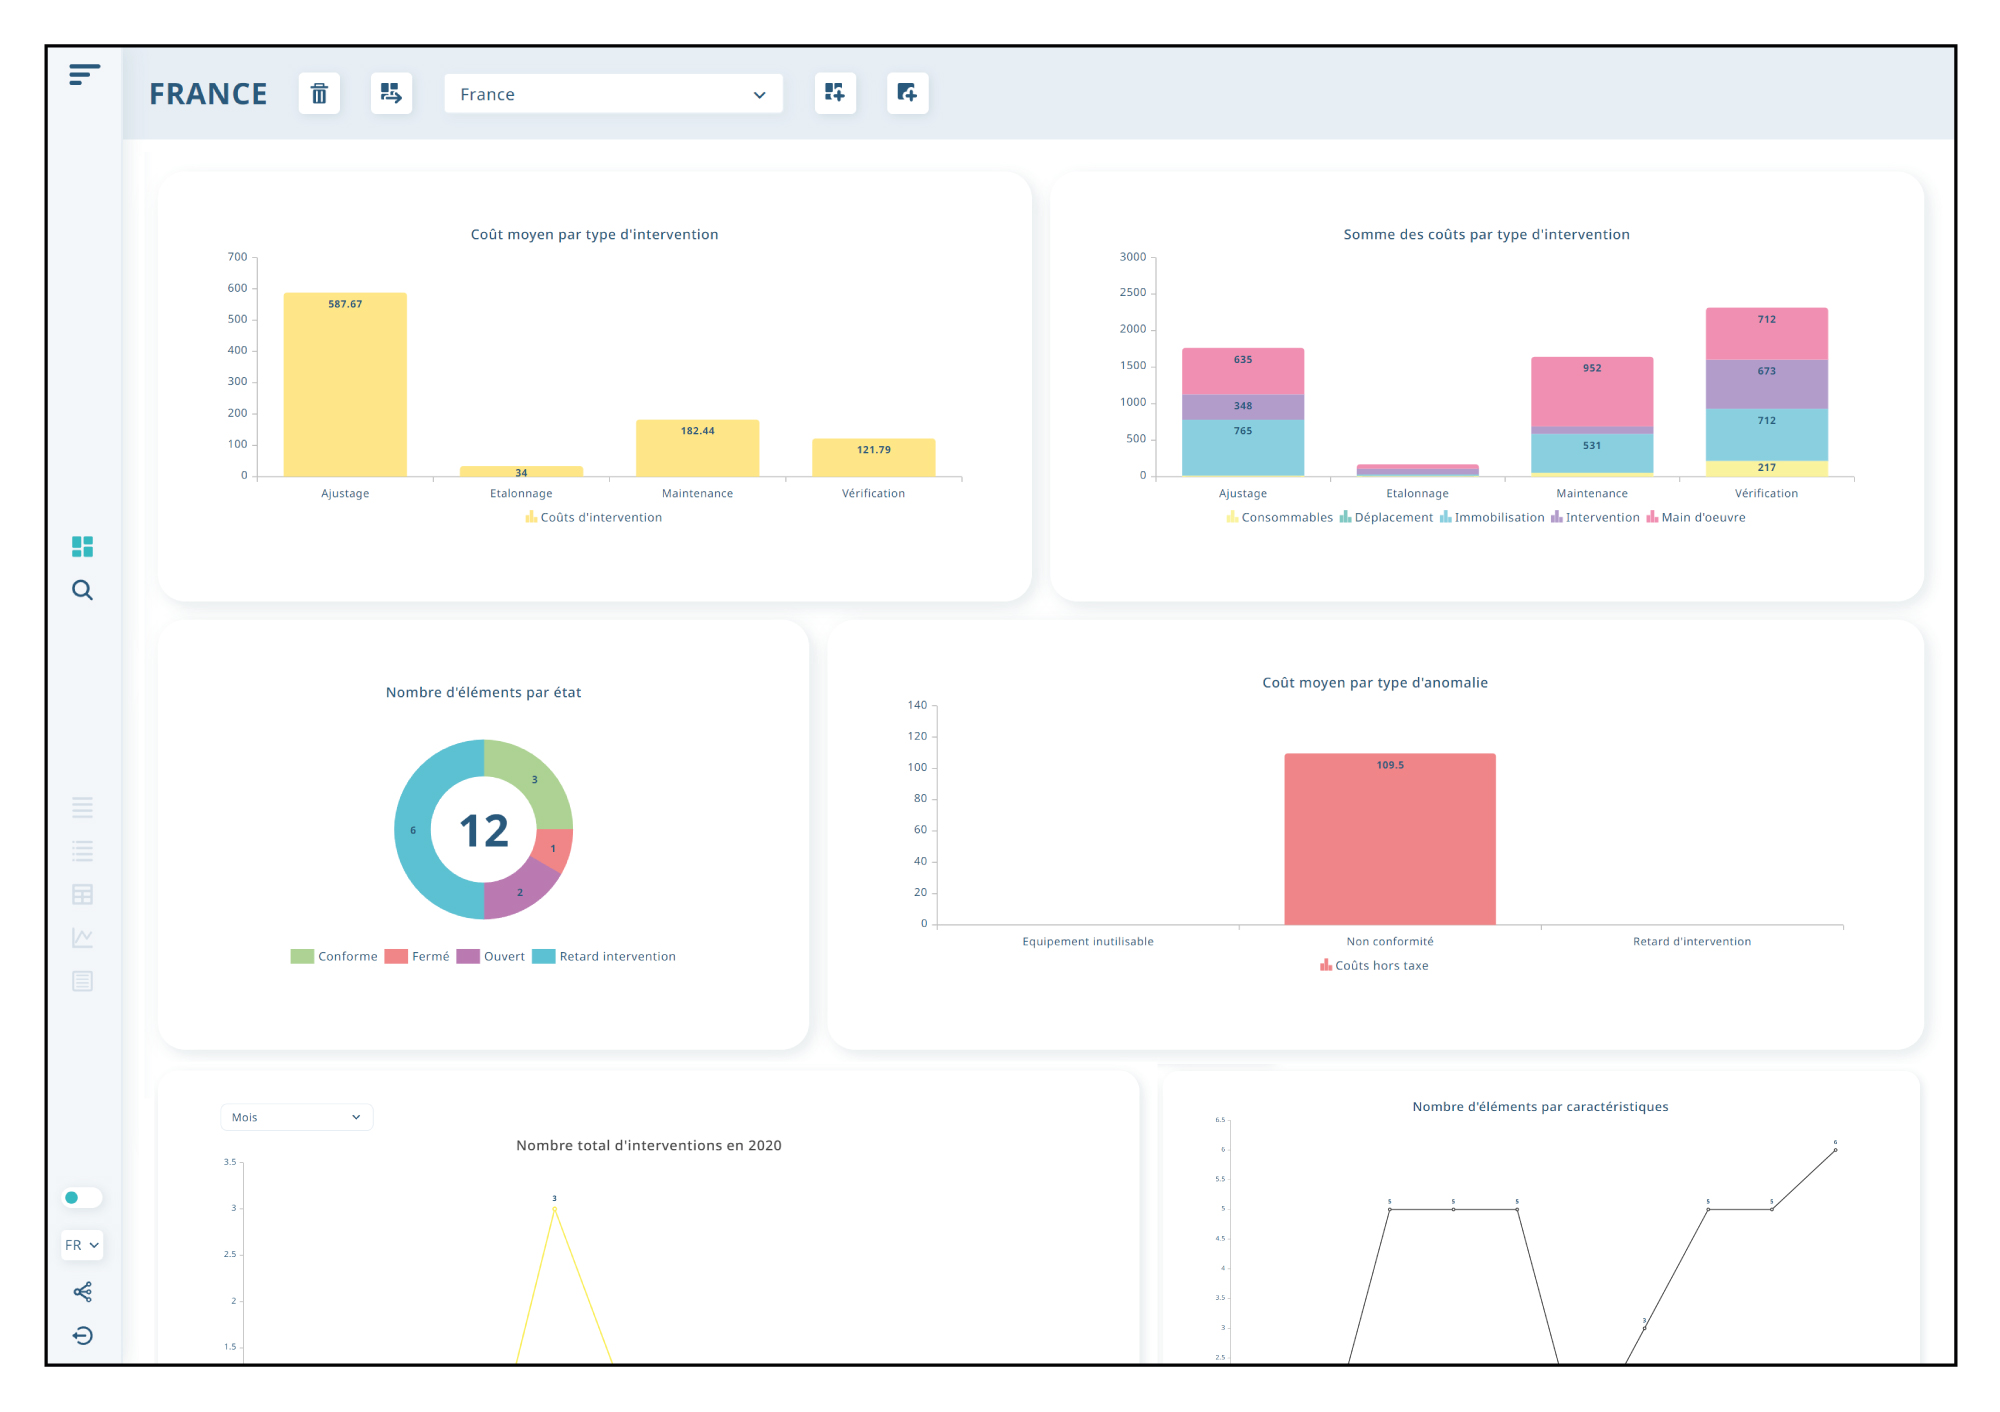Click the 673 segment of Vérification stack
This screenshot has width=2000, height=1412.
pos(1767,384)
